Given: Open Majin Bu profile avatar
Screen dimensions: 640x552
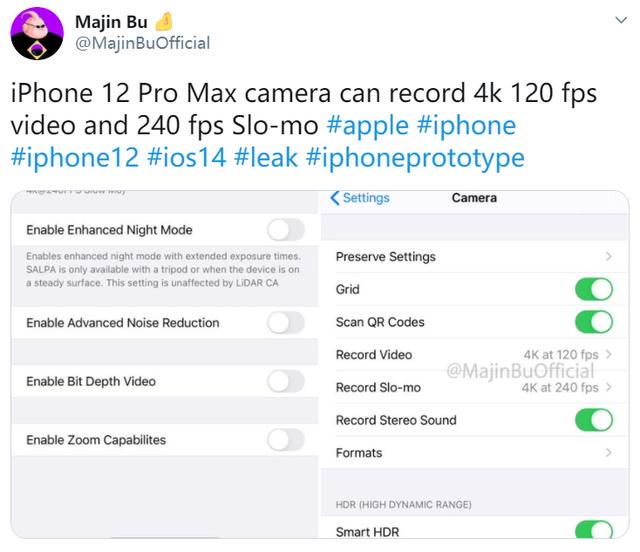Looking at the screenshot, I should pos(37,33).
